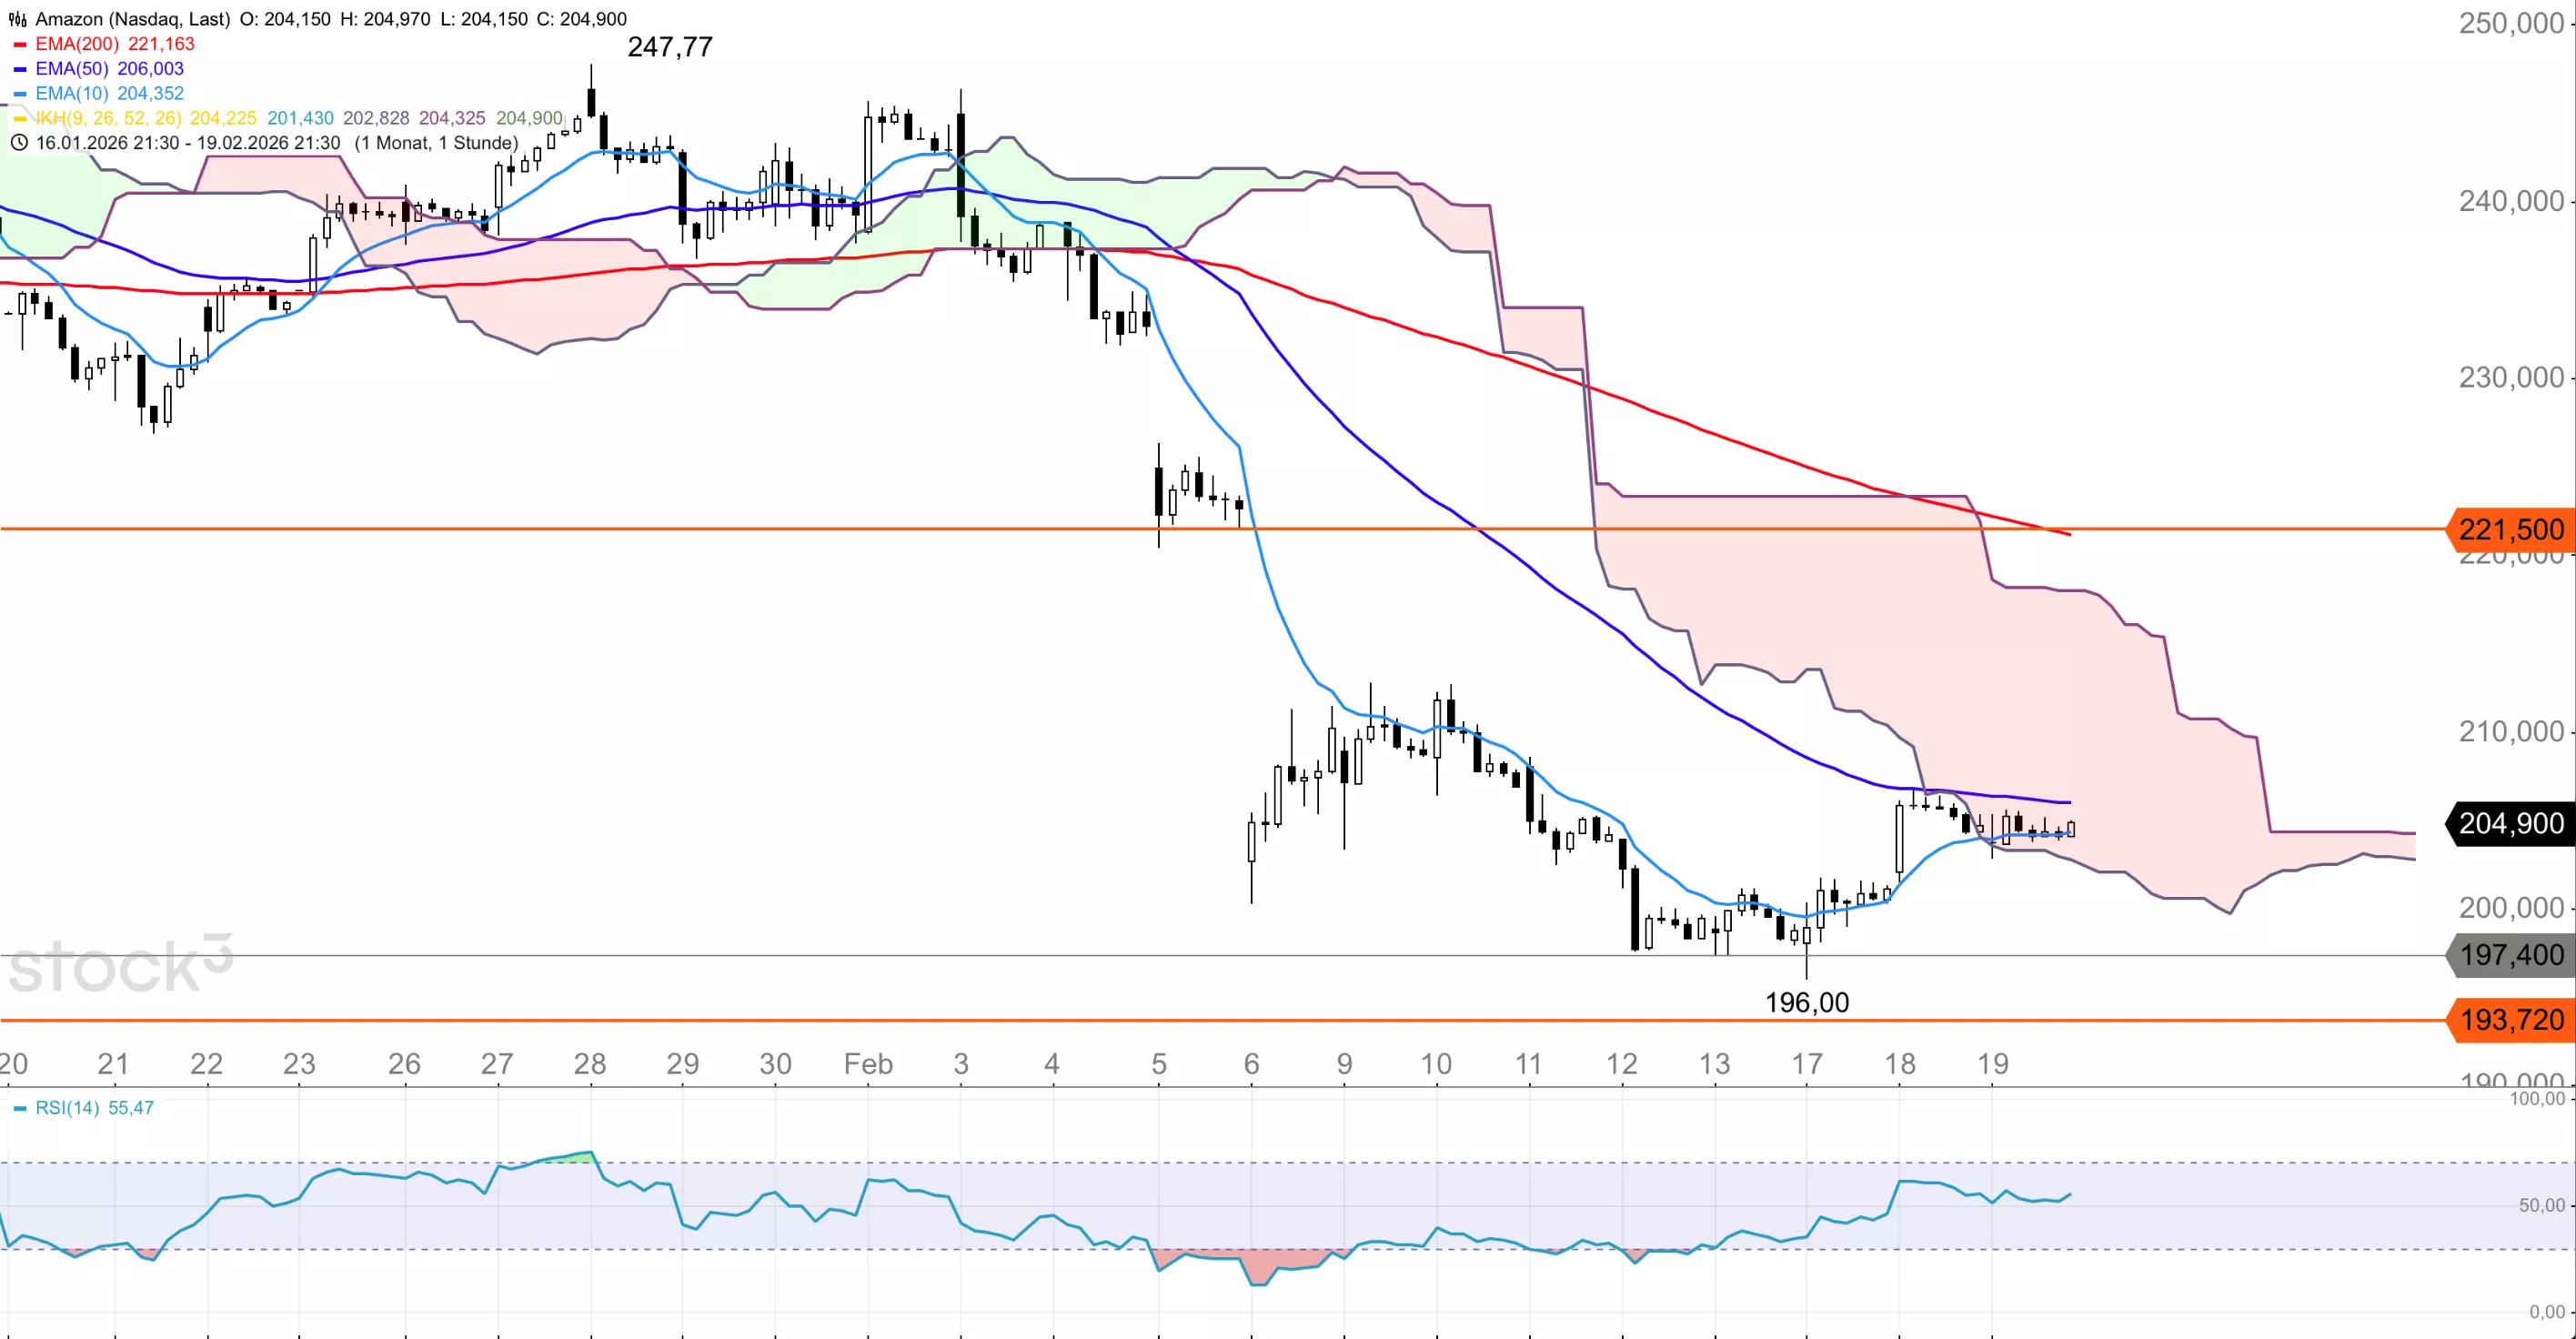This screenshot has height=1339, width=2576.
Task: Click the clock icon before the date range
Action: click(x=18, y=143)
